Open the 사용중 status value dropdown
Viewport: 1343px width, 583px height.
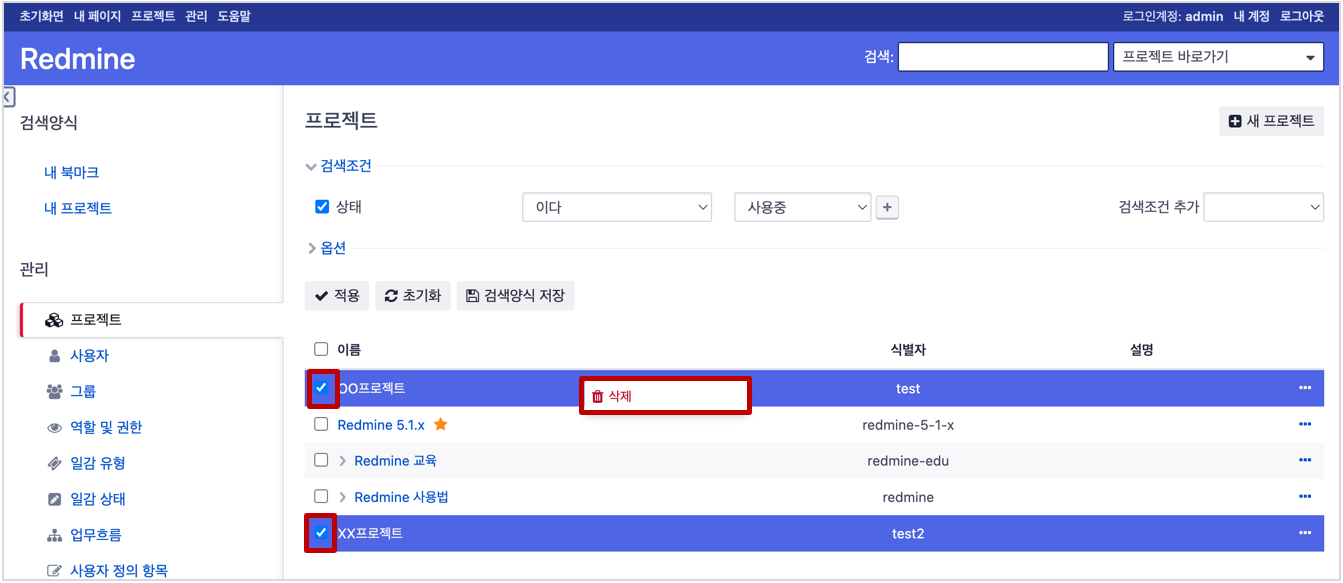[803, 207]
